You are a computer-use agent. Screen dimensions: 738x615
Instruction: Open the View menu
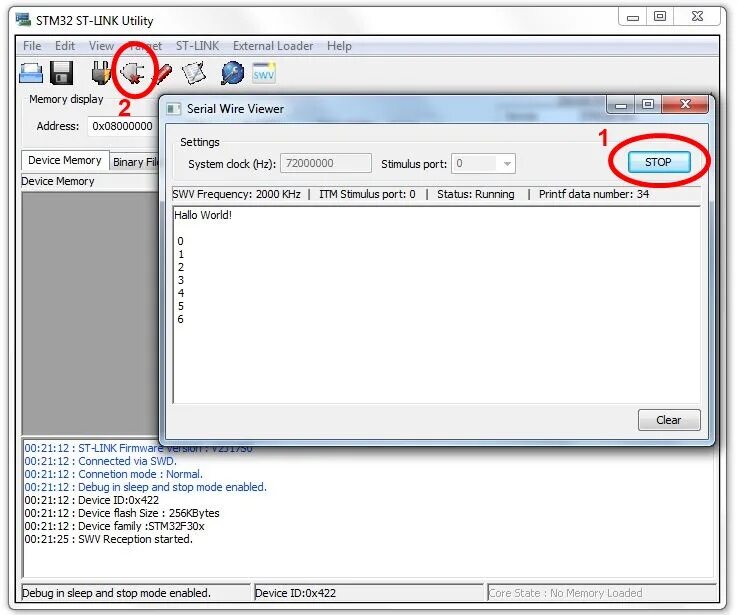click(101, 46)
